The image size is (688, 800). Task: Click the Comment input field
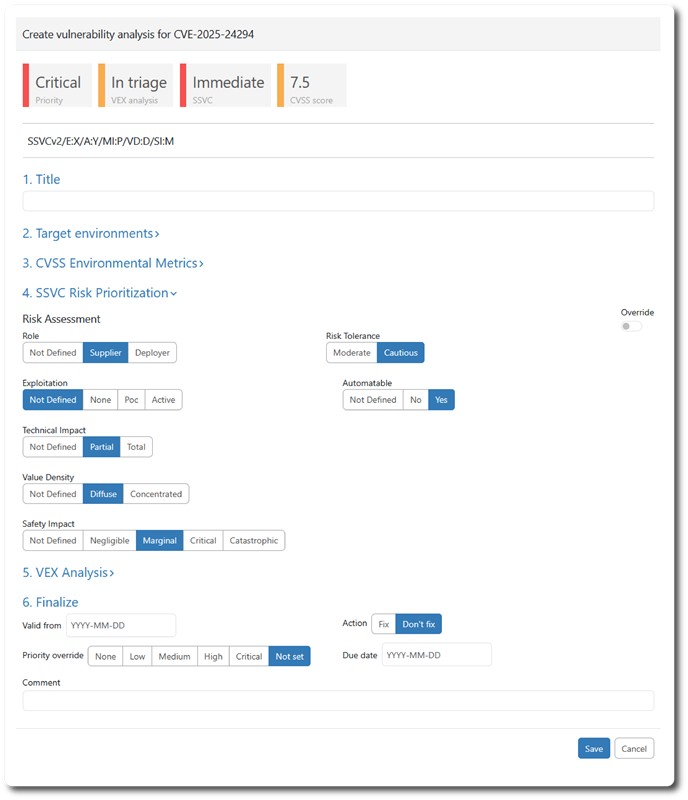pyautogui.click(x=338, y=701)
